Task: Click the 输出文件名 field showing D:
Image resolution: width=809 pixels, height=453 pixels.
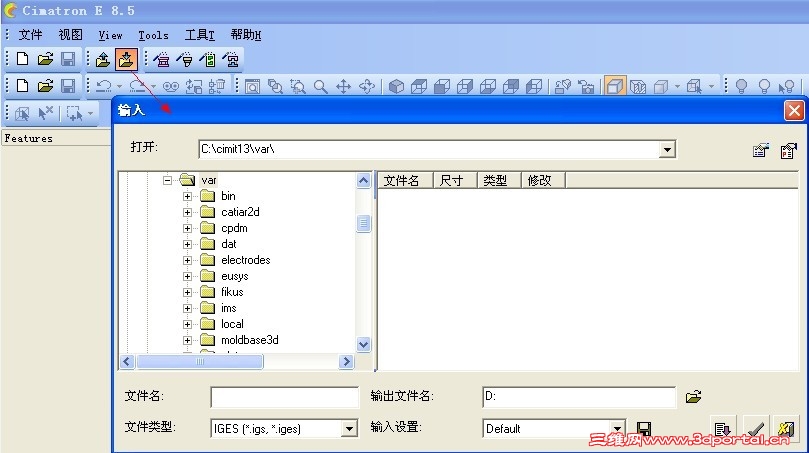Action: click(579, 396)
